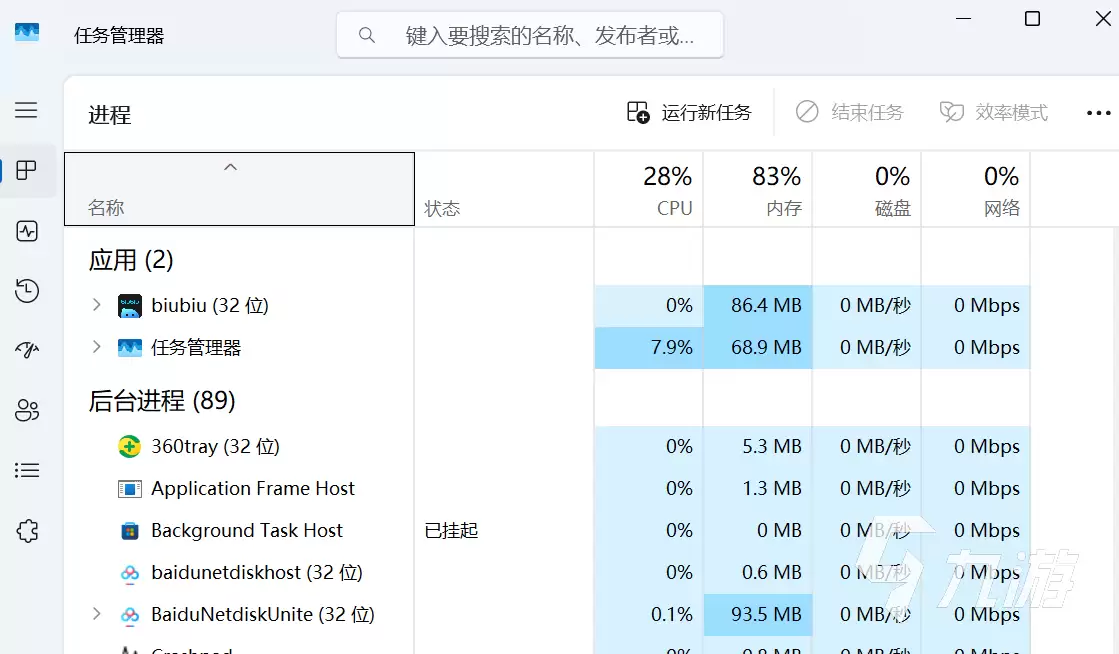Click the baidunetdiskhost process icon
Image resolution: width=1119 pixels, height=654 pixels.
(129, 573)
